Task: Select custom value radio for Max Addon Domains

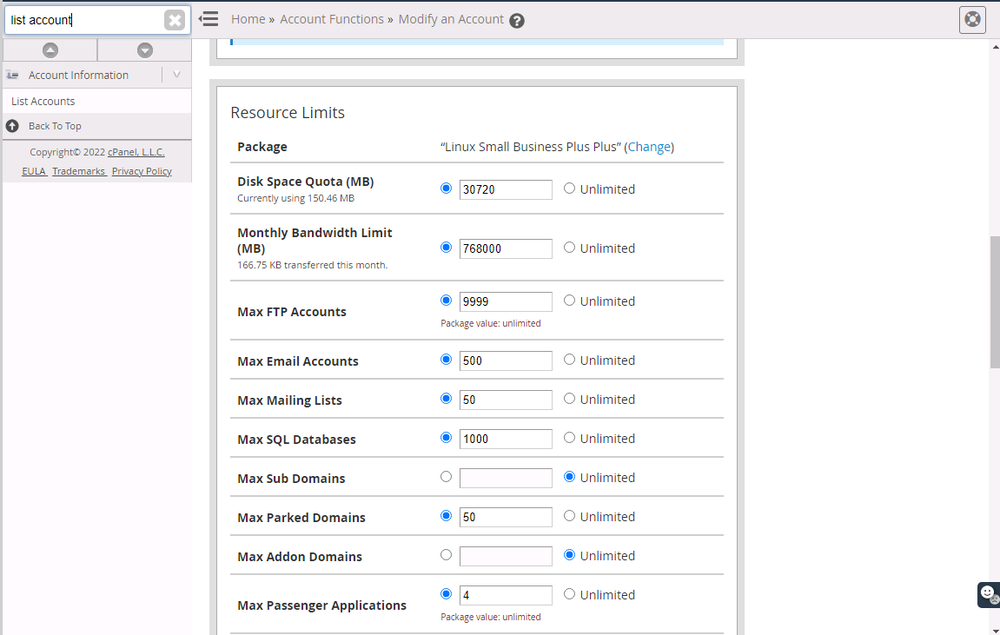Action: [446, 555]
